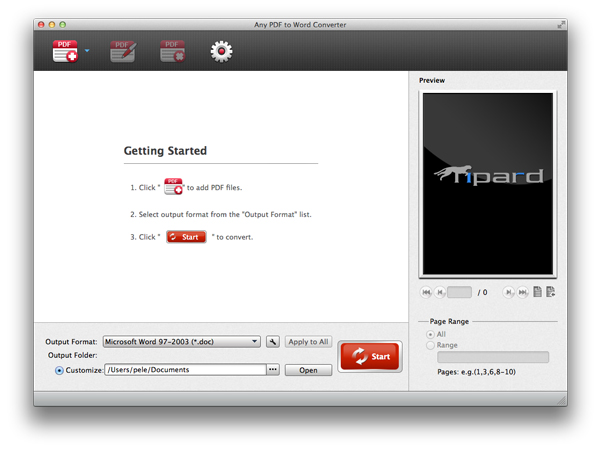Click the Add PDF icon in Getting Started
600x449 pixels.
tap(173, 186)
